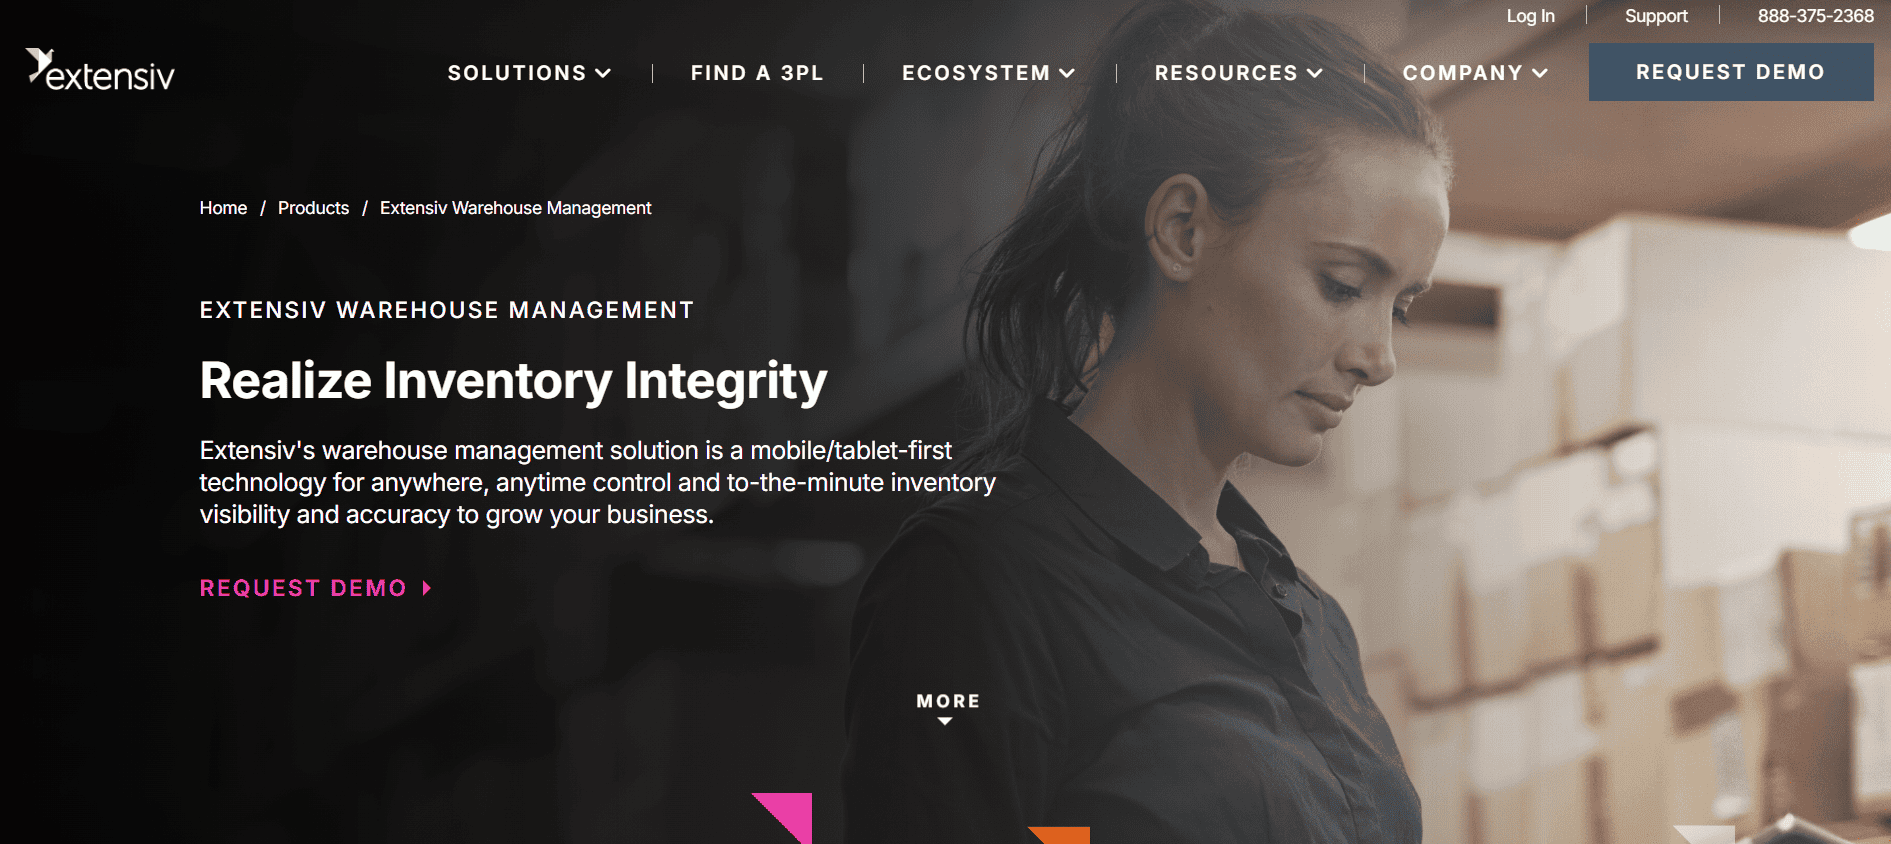Click the pink Request Demo link
1891x844 pixels.
pos(303,588)
